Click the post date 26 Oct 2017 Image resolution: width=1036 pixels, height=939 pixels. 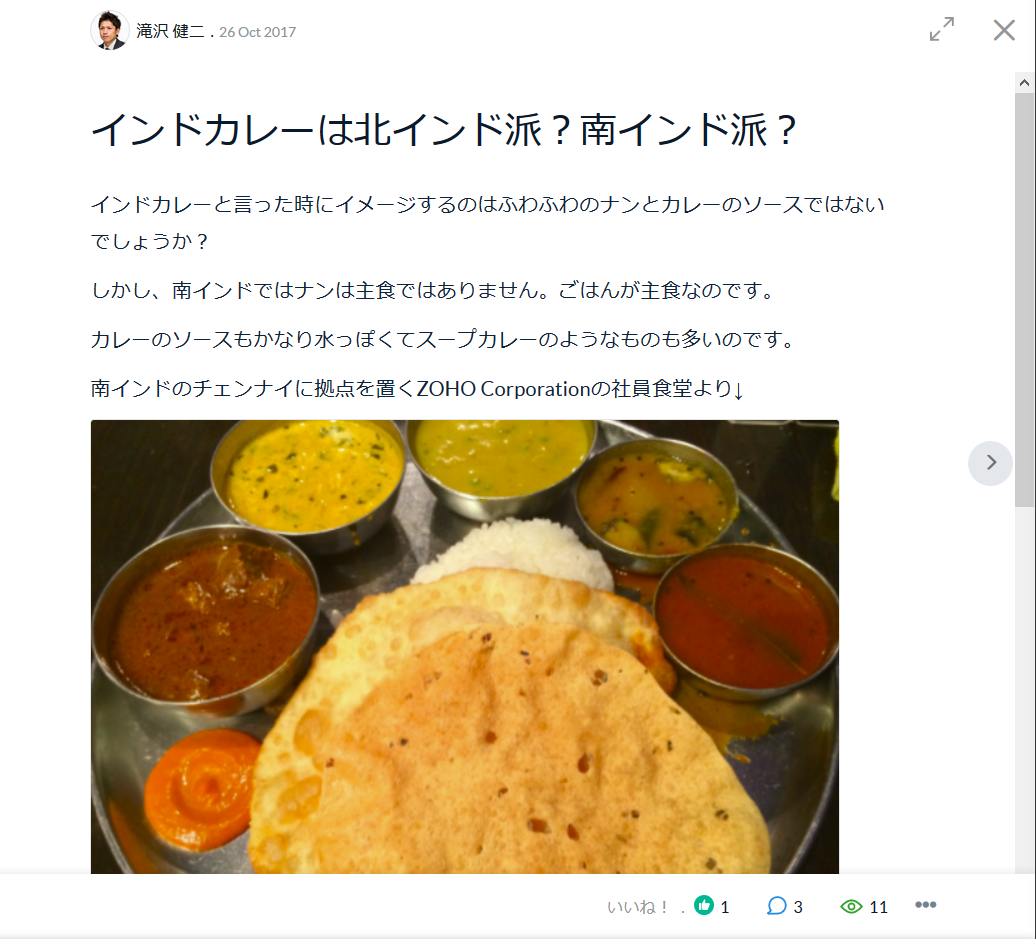tap(257, 32)
